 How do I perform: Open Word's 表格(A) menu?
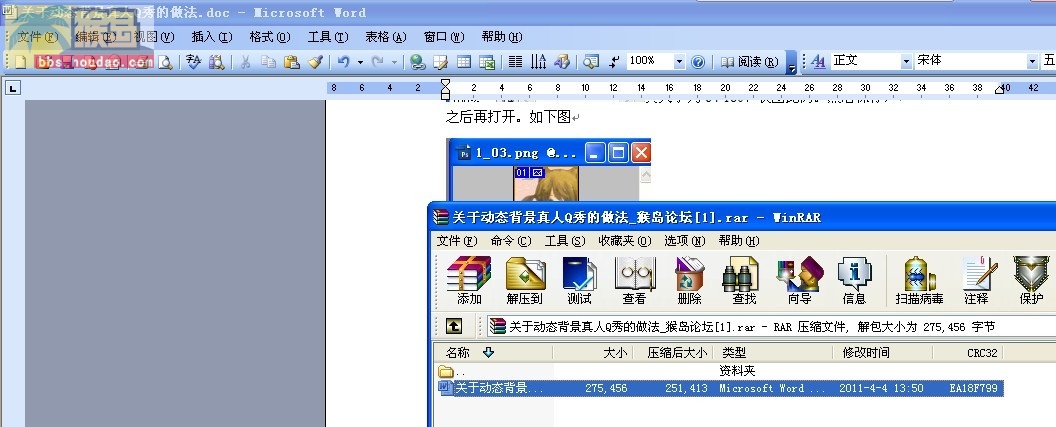386,36
